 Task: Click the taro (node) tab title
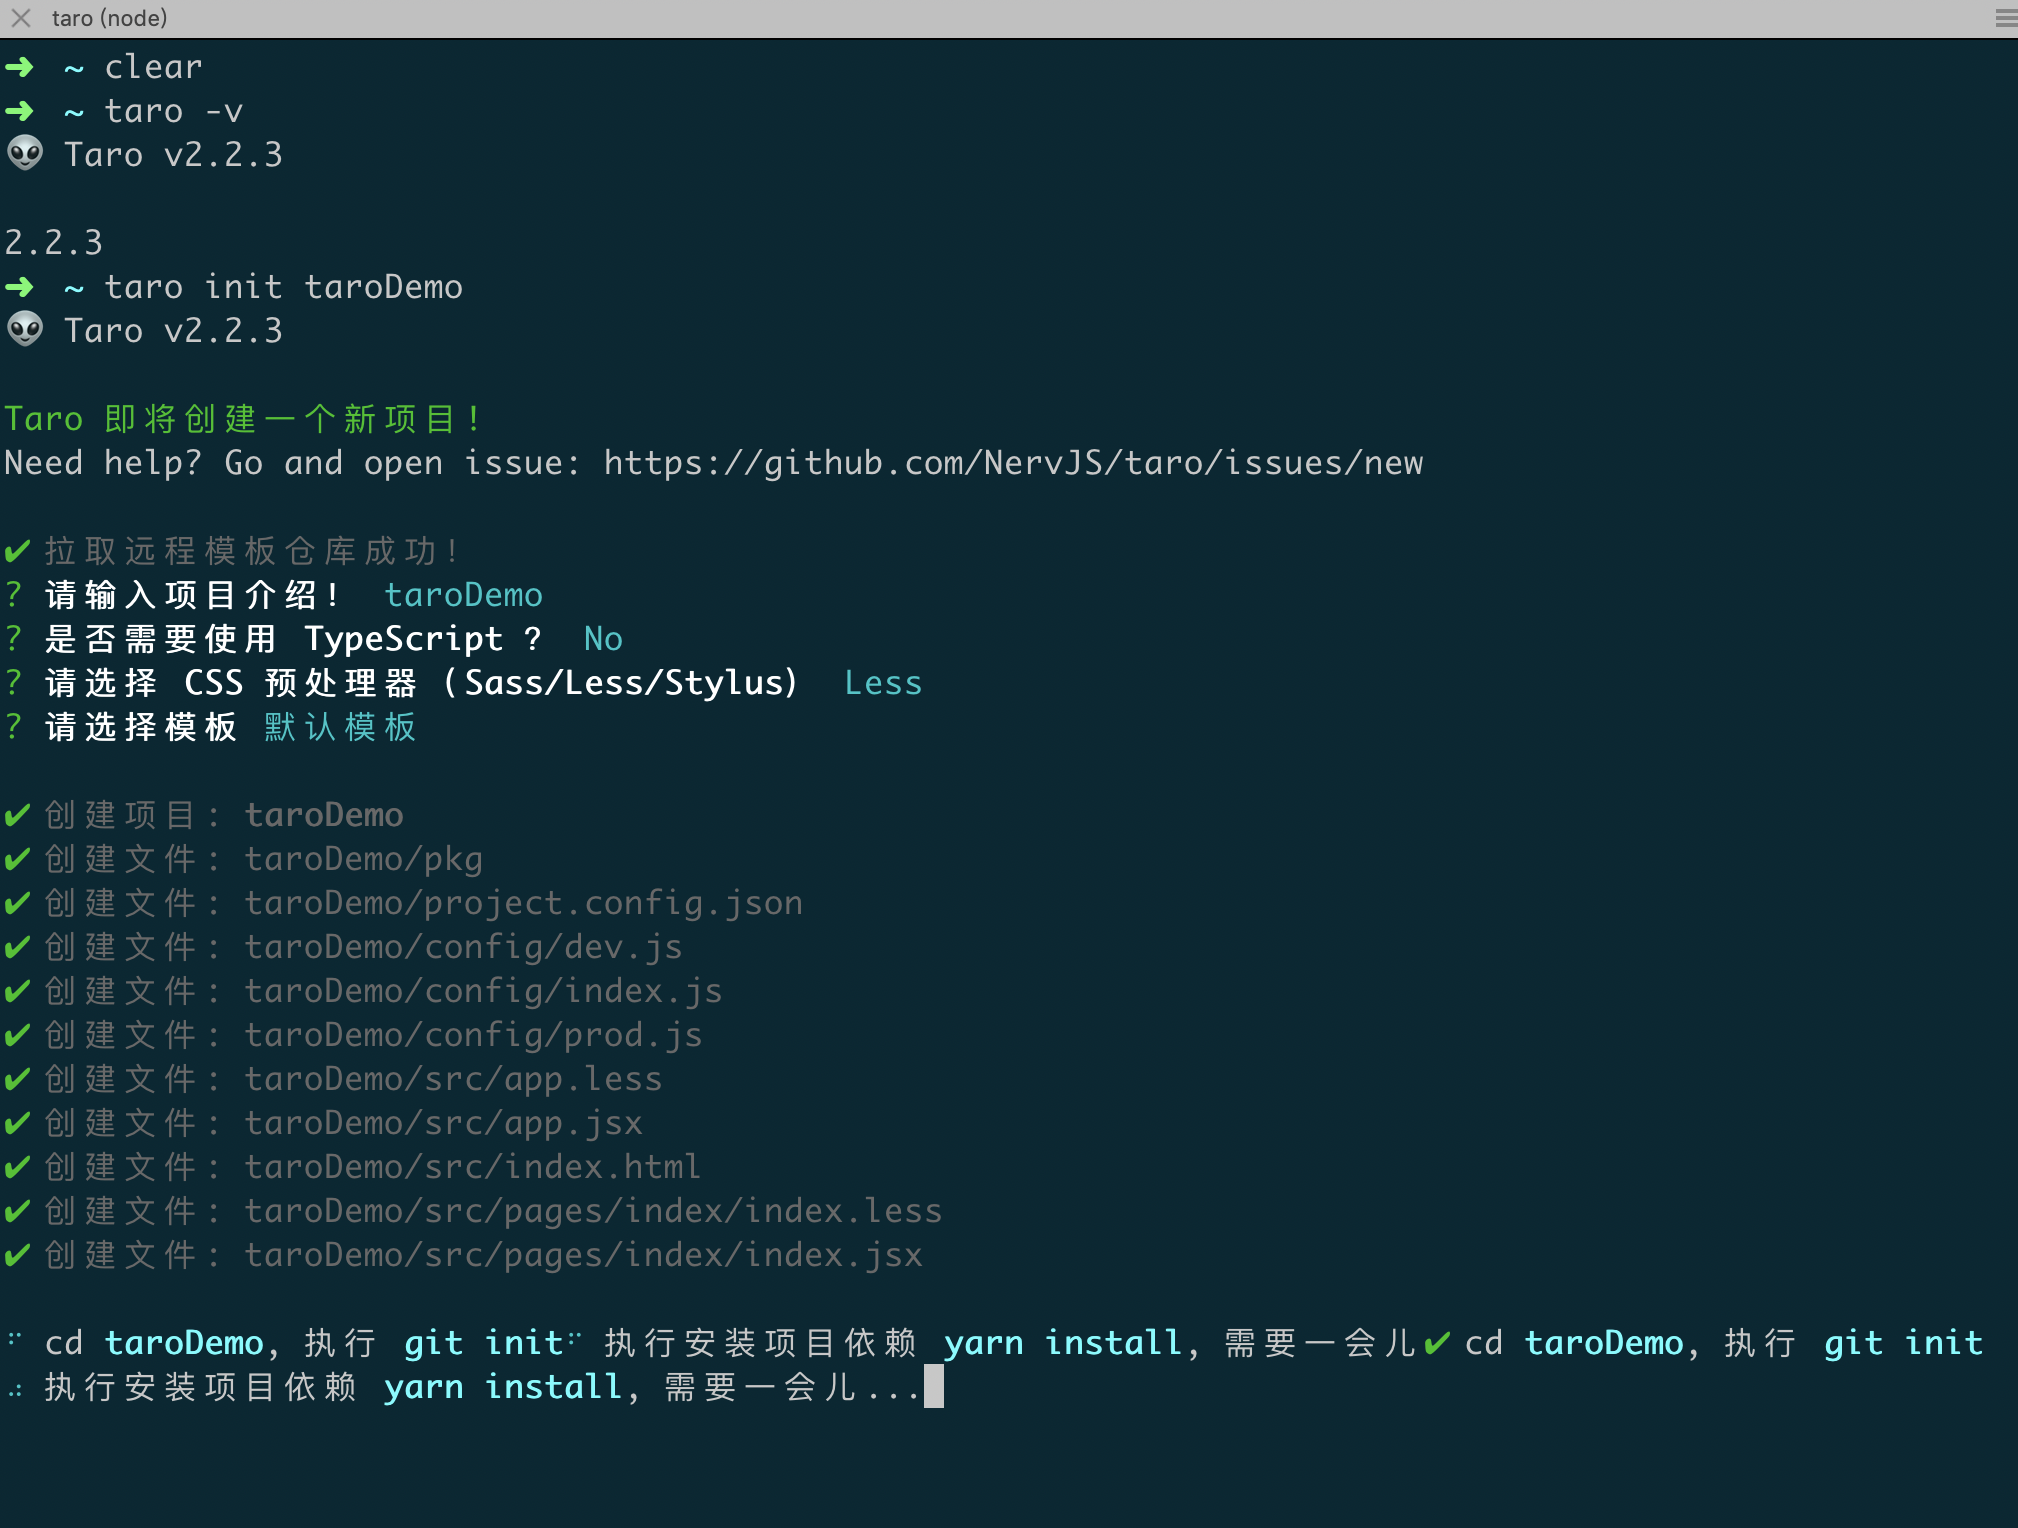(x=109, y=18)
